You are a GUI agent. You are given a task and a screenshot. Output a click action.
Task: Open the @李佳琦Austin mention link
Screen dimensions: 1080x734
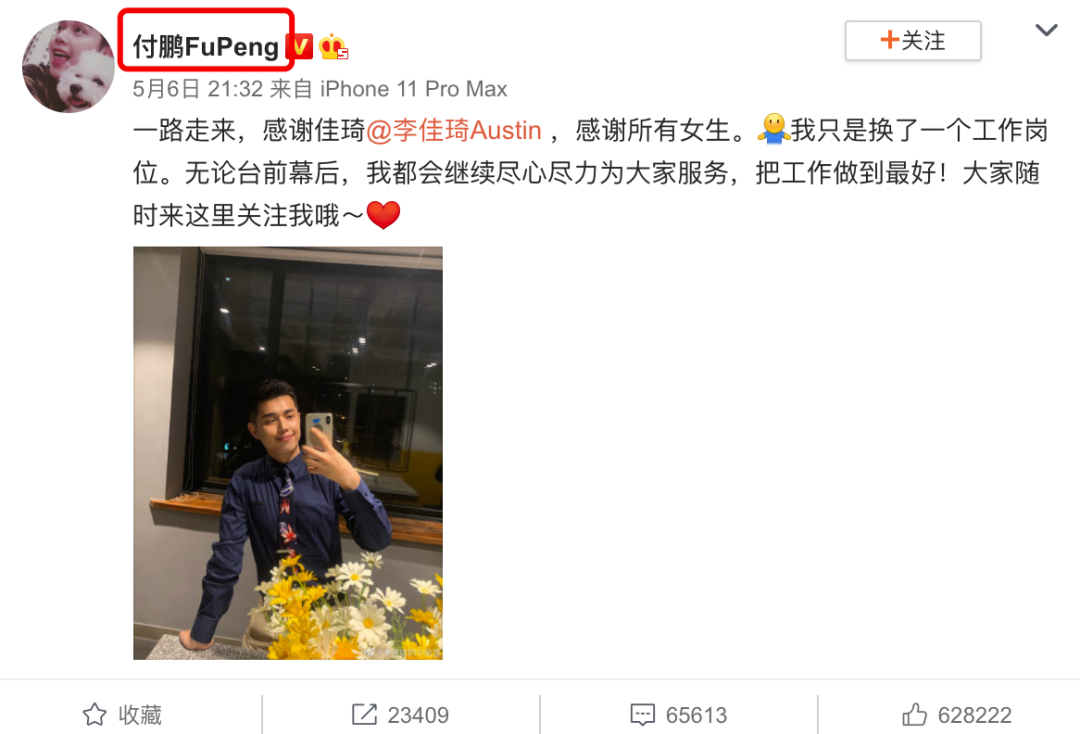pos(454,130)
